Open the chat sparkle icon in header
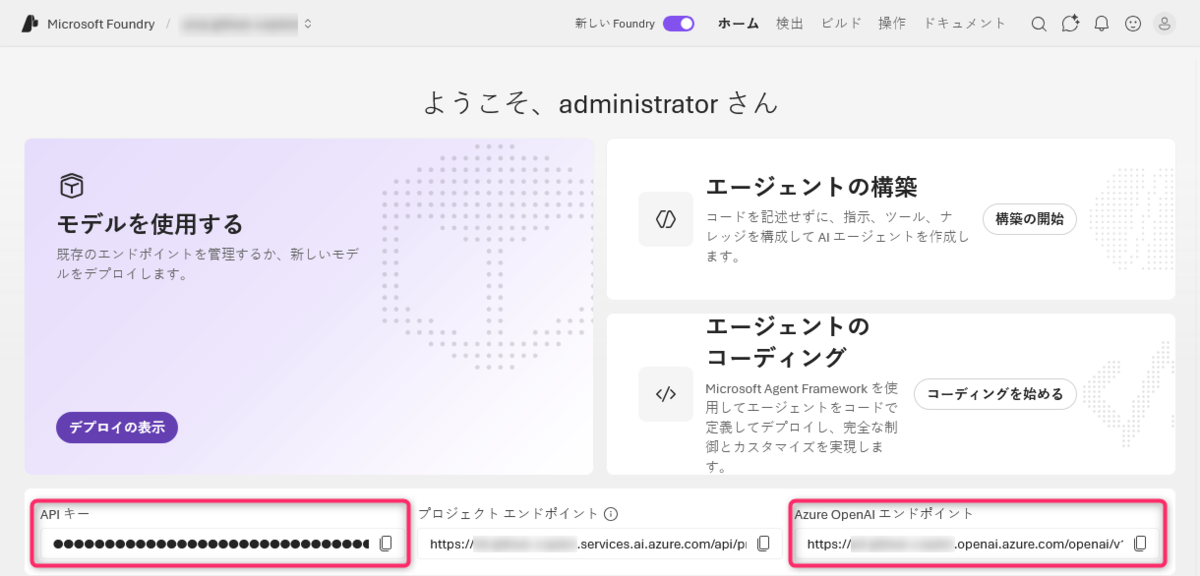This screenshot has width=1200, height=576. tap(1070, 24)
